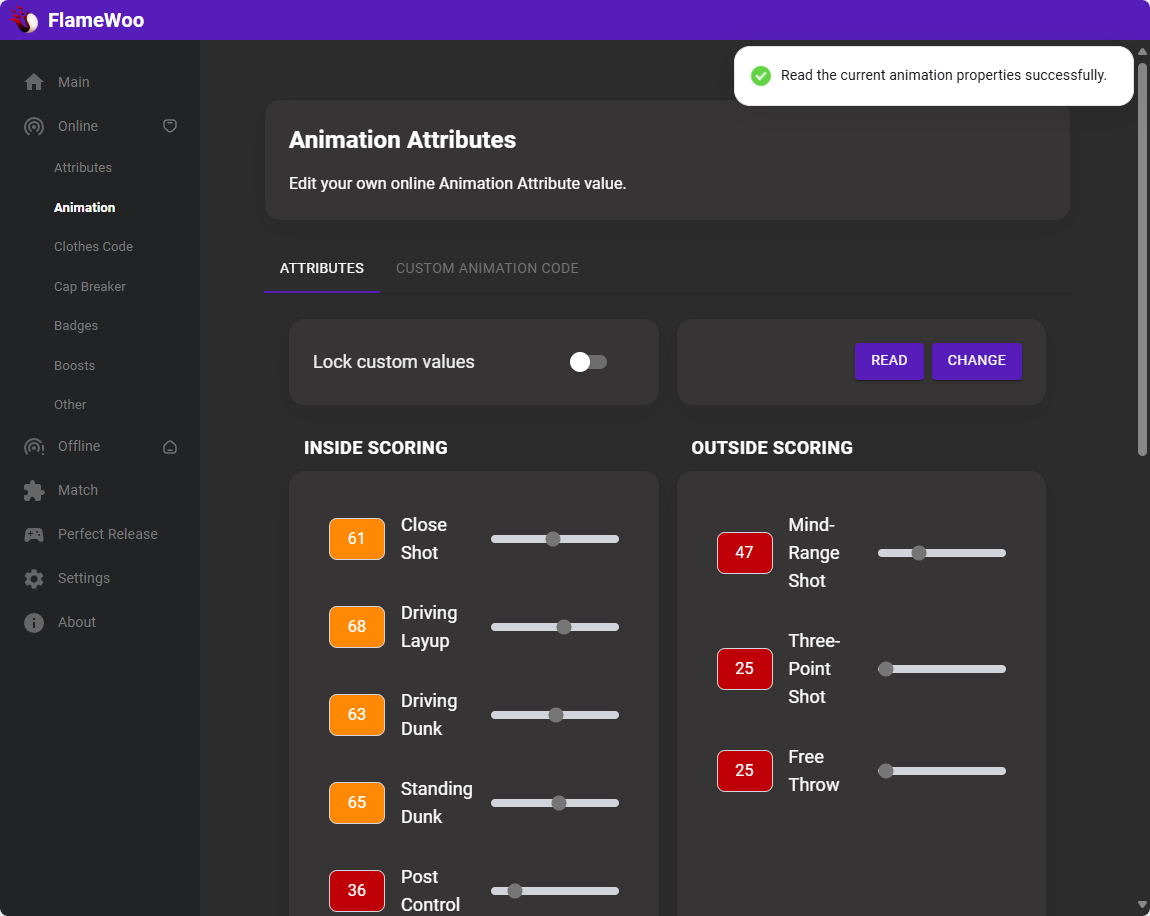The height and width of the screenshot is (916, 1150).
Task: Toggle the Lock custom values switch
Action: pyautogui.click(x=587, y=362)
